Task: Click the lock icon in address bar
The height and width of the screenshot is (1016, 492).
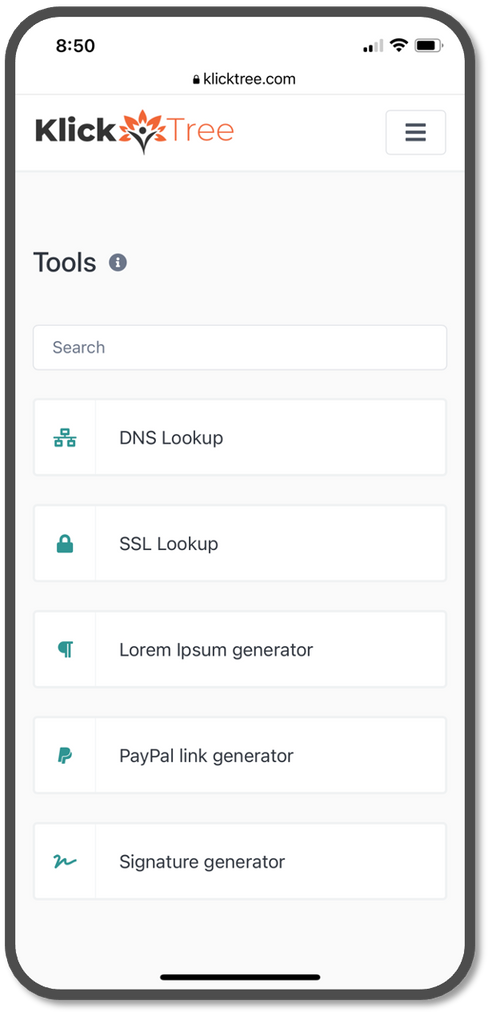Action: (196, 80)
